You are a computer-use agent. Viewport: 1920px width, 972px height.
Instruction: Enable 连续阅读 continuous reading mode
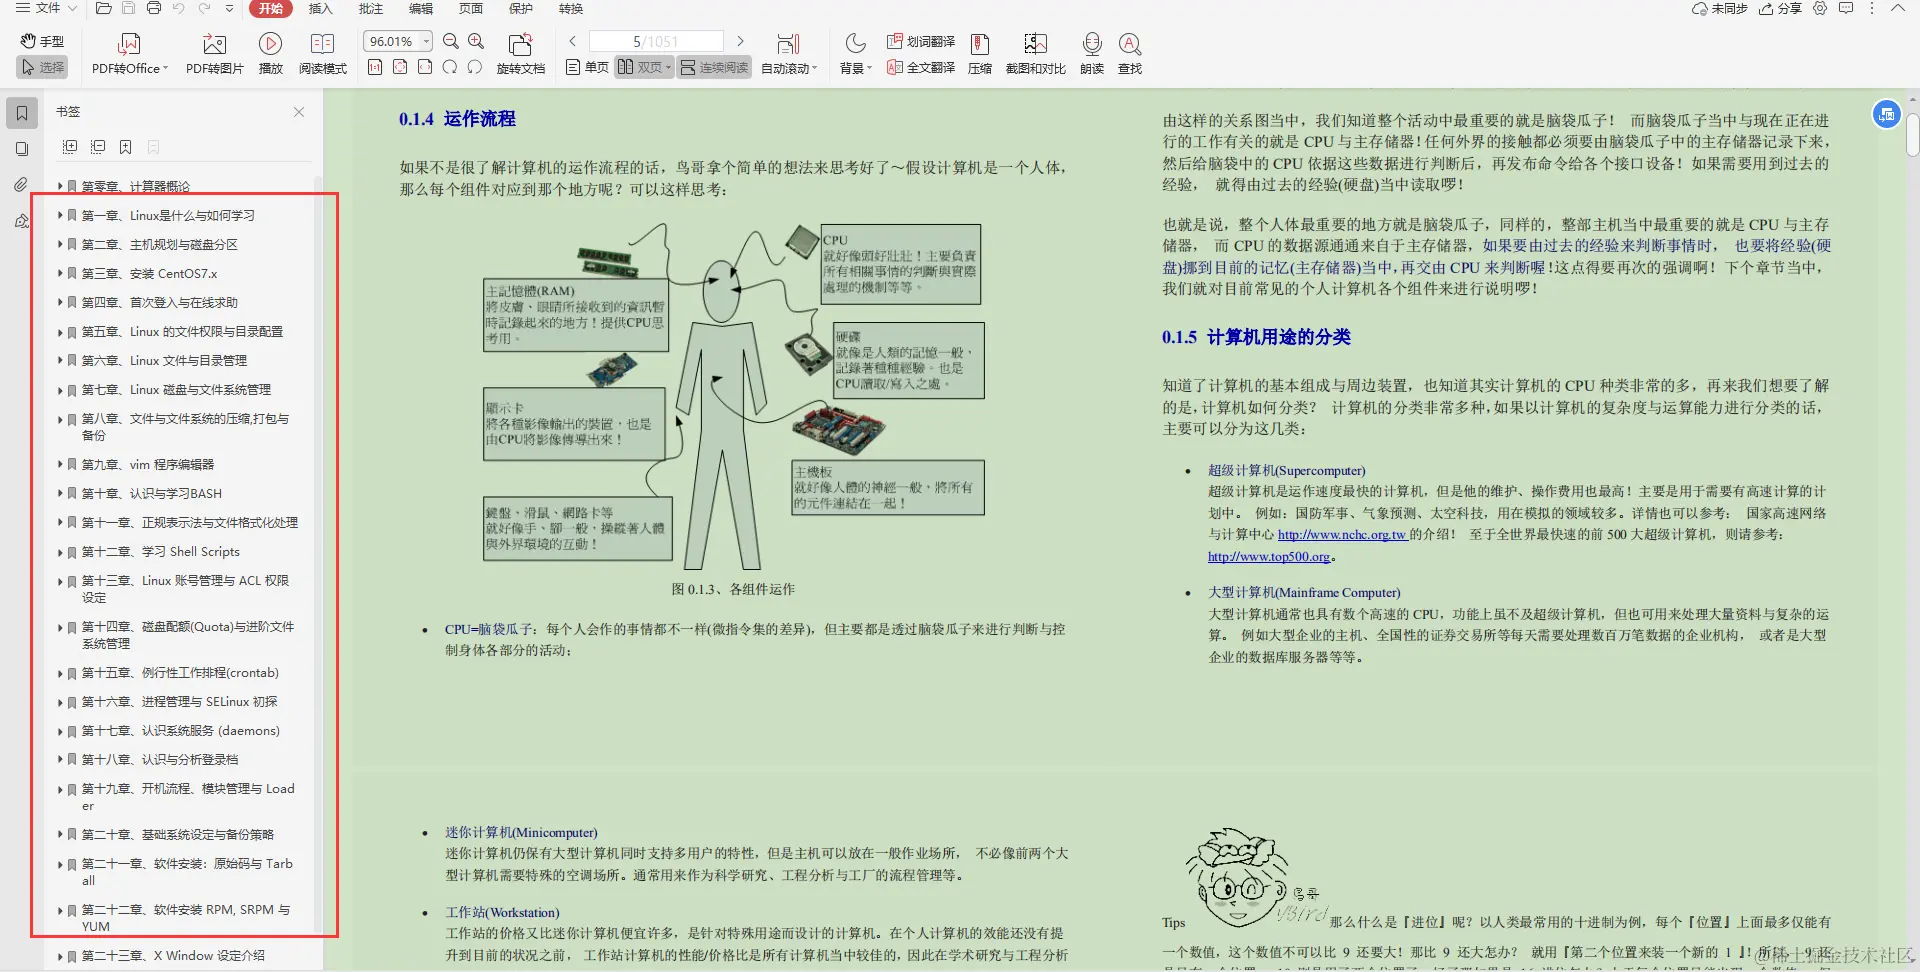click(x=713, y=68)
